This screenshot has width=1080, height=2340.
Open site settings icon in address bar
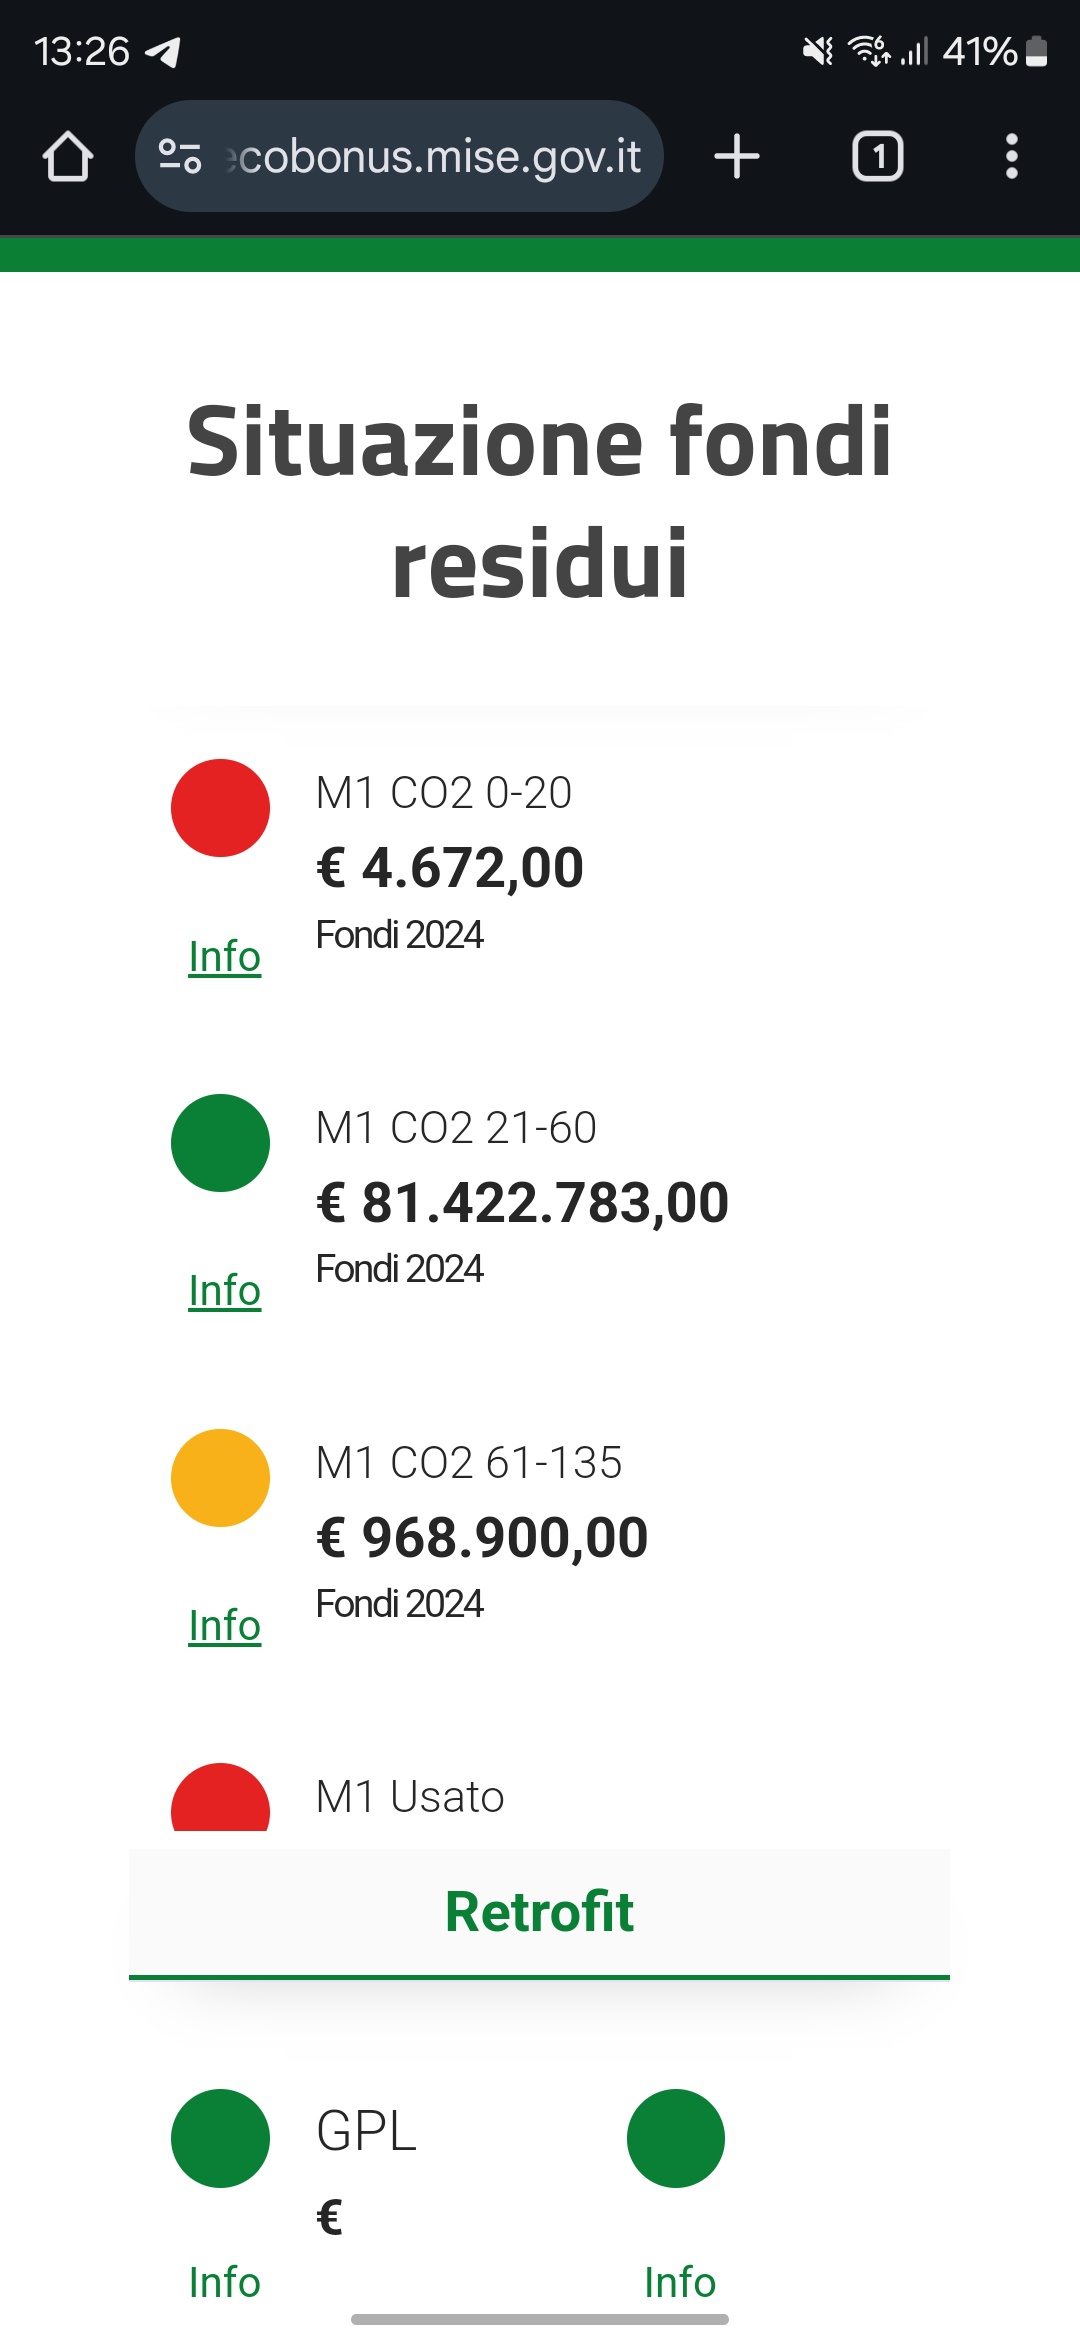pos(180,156)
